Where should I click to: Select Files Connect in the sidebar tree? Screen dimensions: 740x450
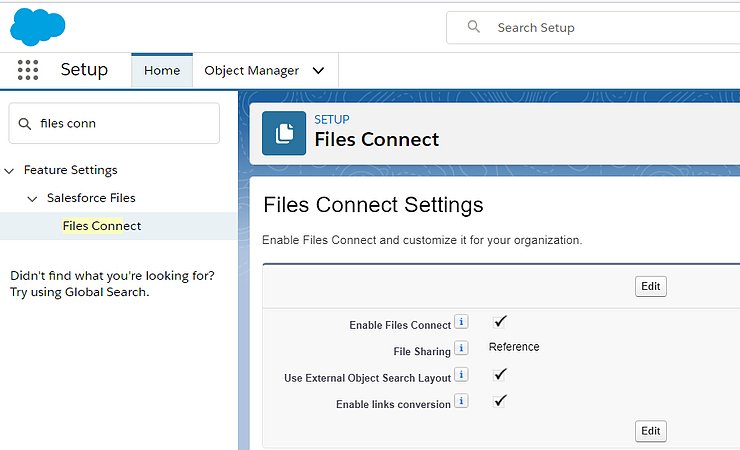coord(101,226)
